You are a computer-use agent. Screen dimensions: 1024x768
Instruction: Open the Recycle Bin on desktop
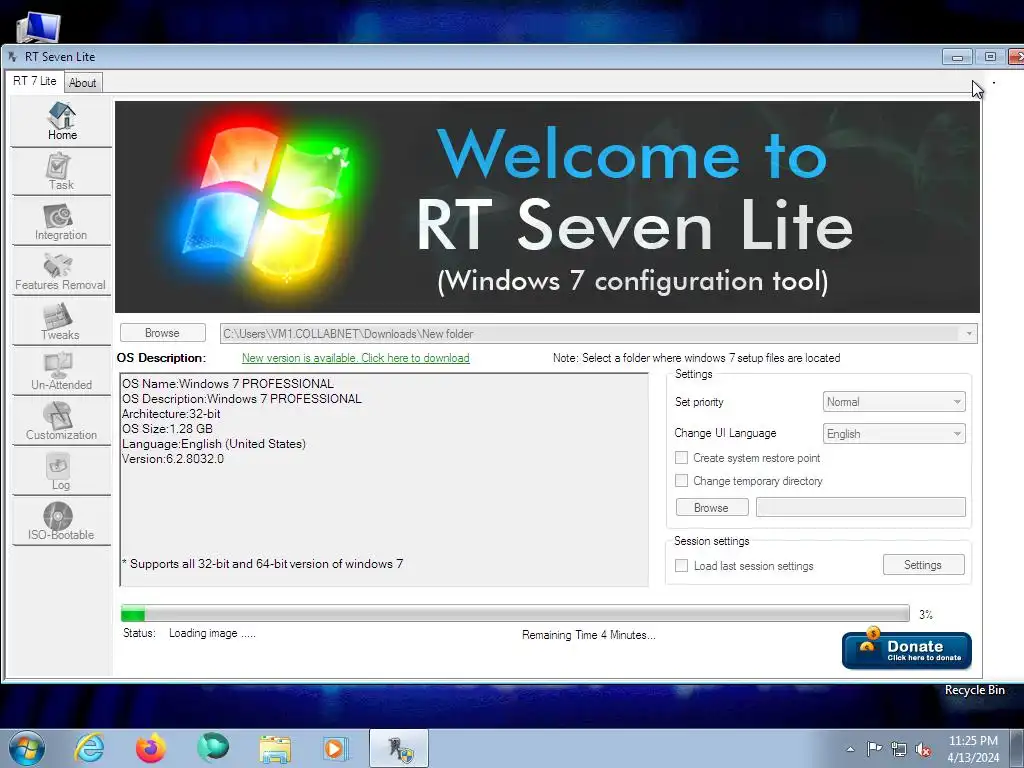[x=974, y=690]
